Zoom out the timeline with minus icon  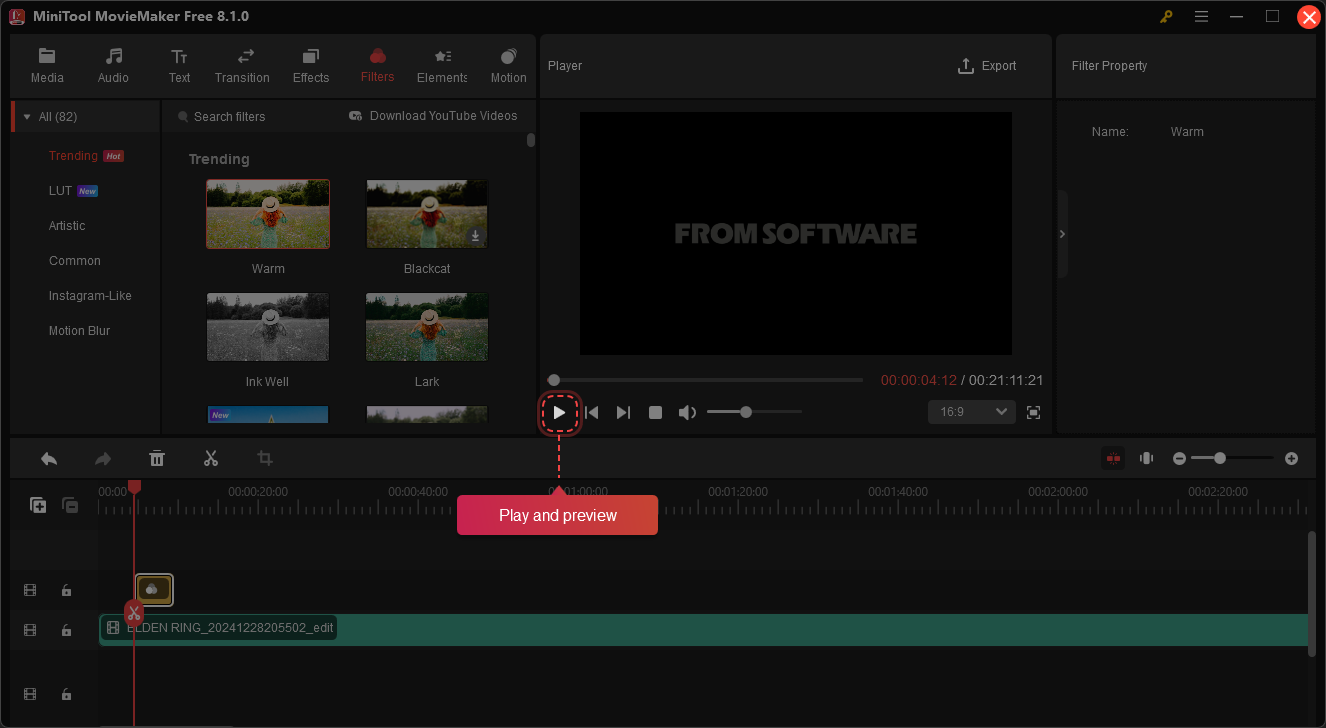pyautogui.click(x=1179, y=458)
